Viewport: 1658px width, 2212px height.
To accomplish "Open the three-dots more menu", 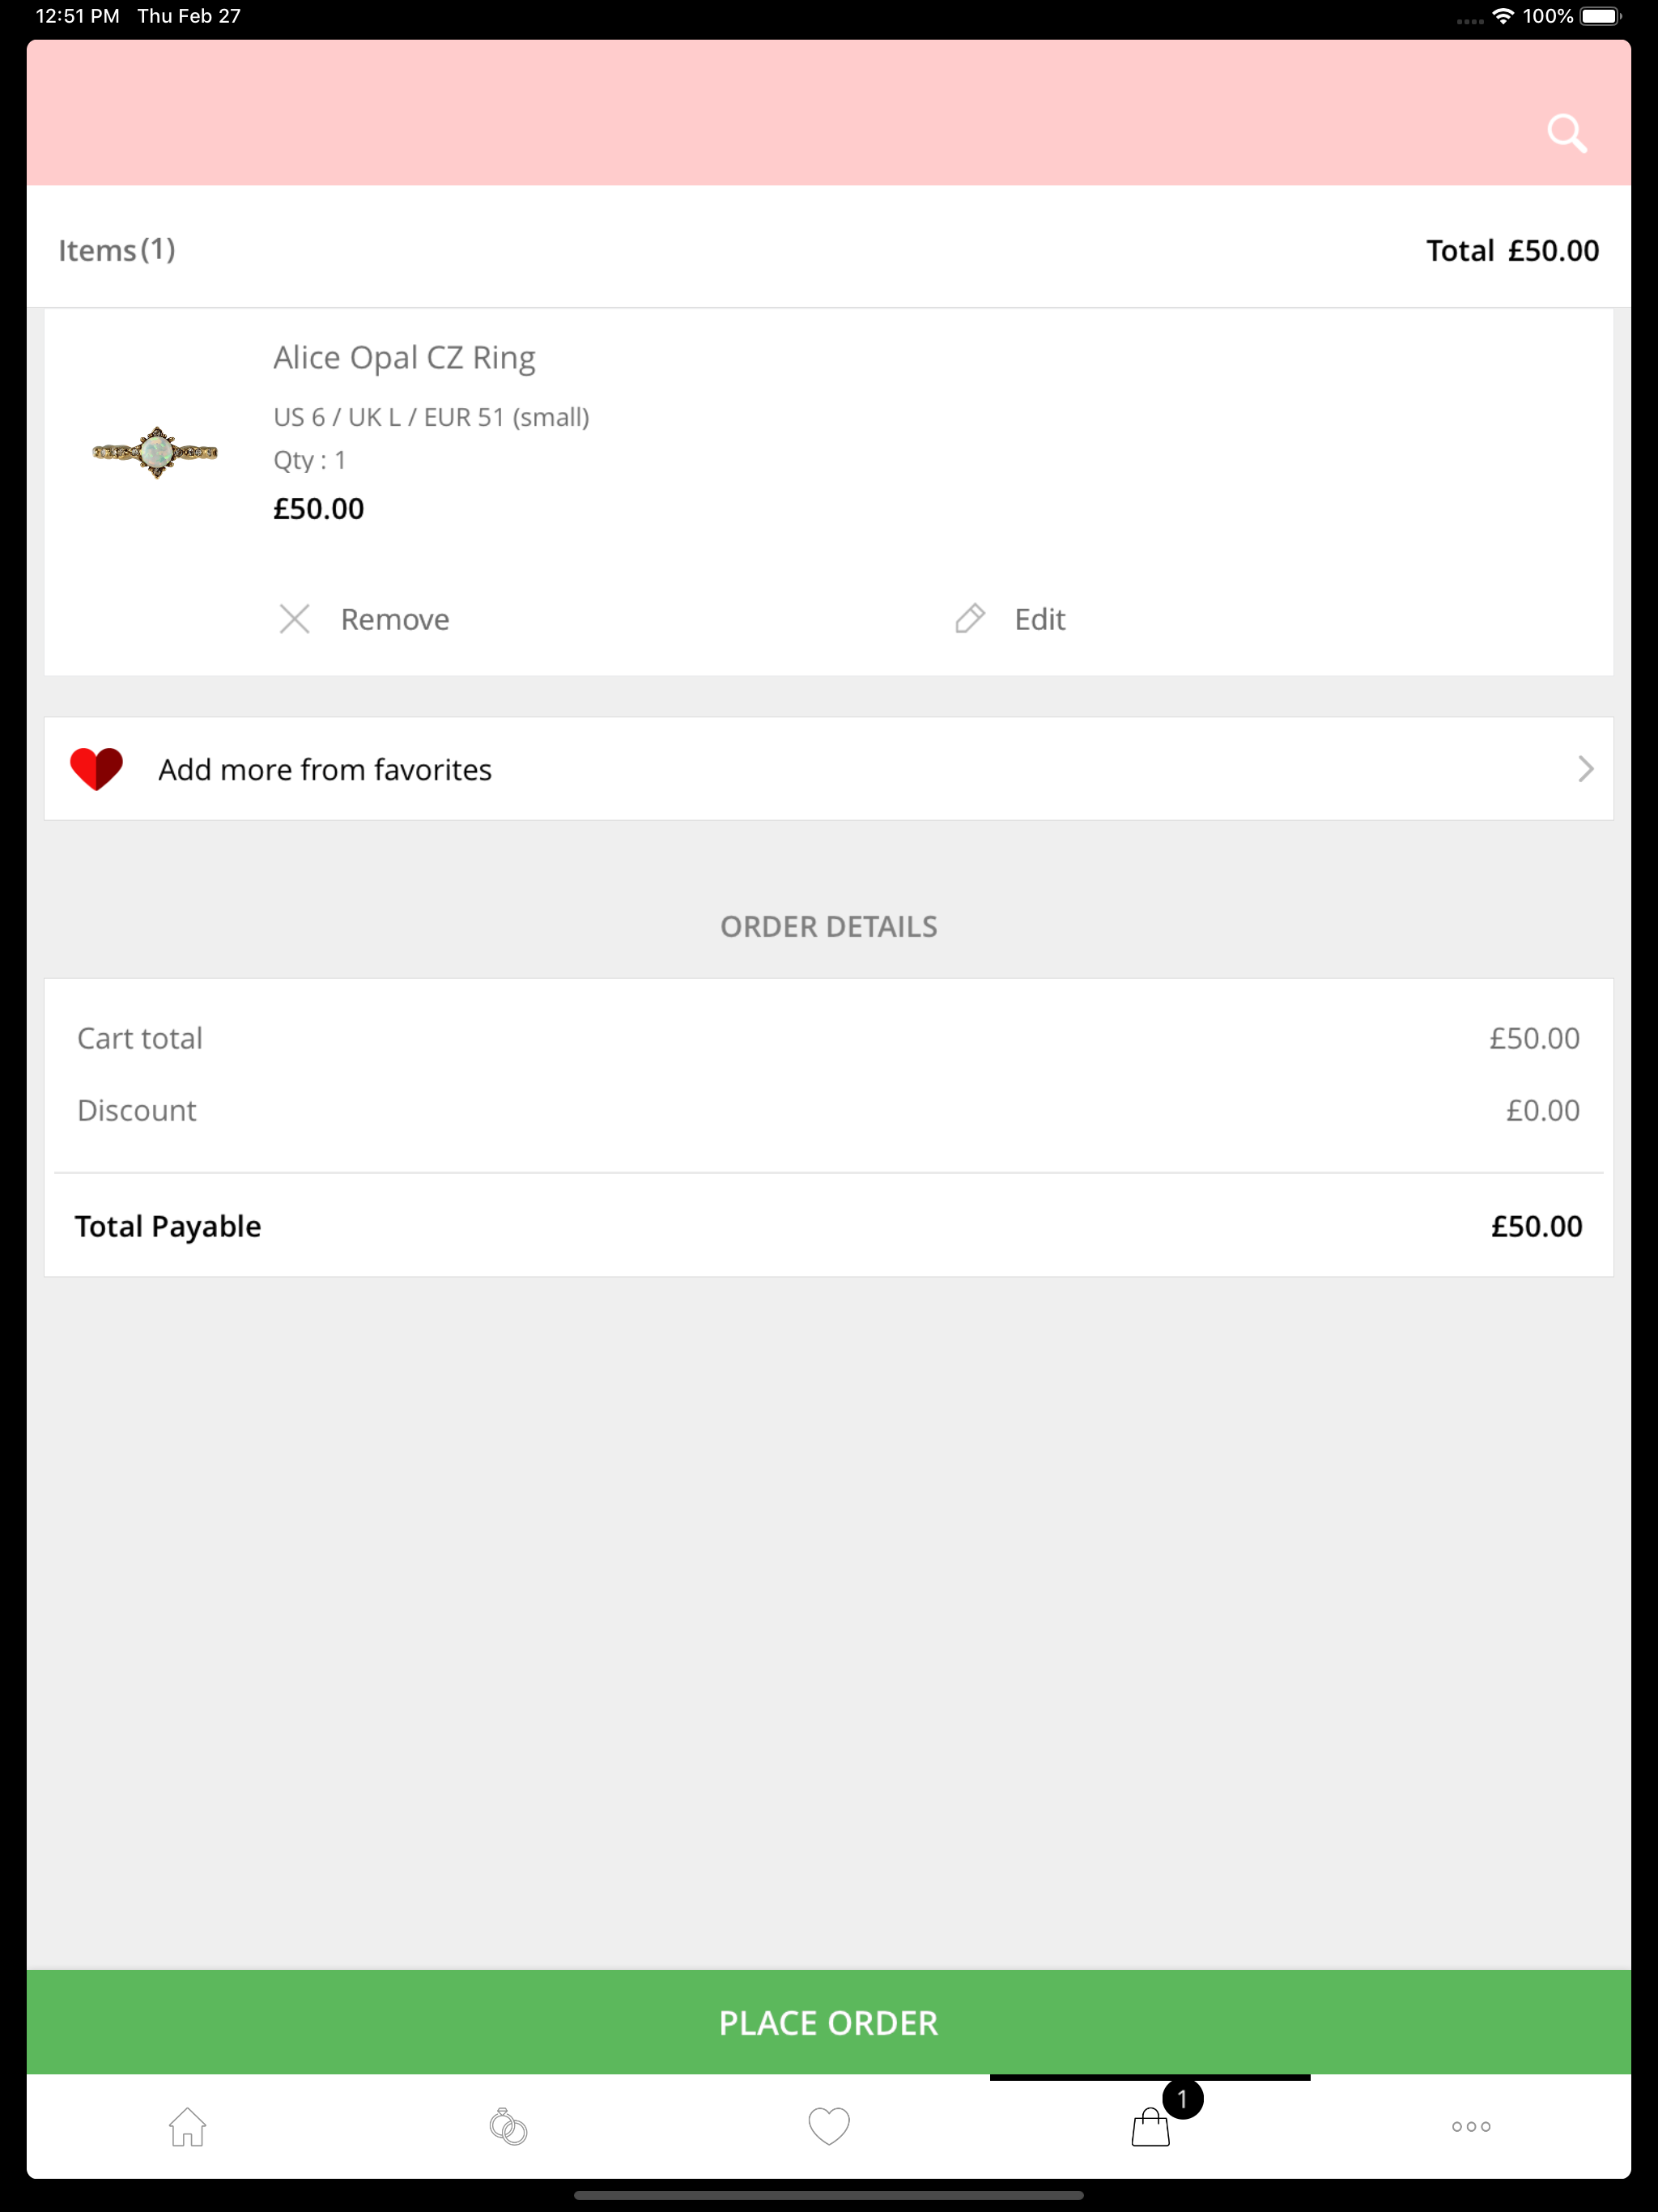I will (x=1471, y=2126).
